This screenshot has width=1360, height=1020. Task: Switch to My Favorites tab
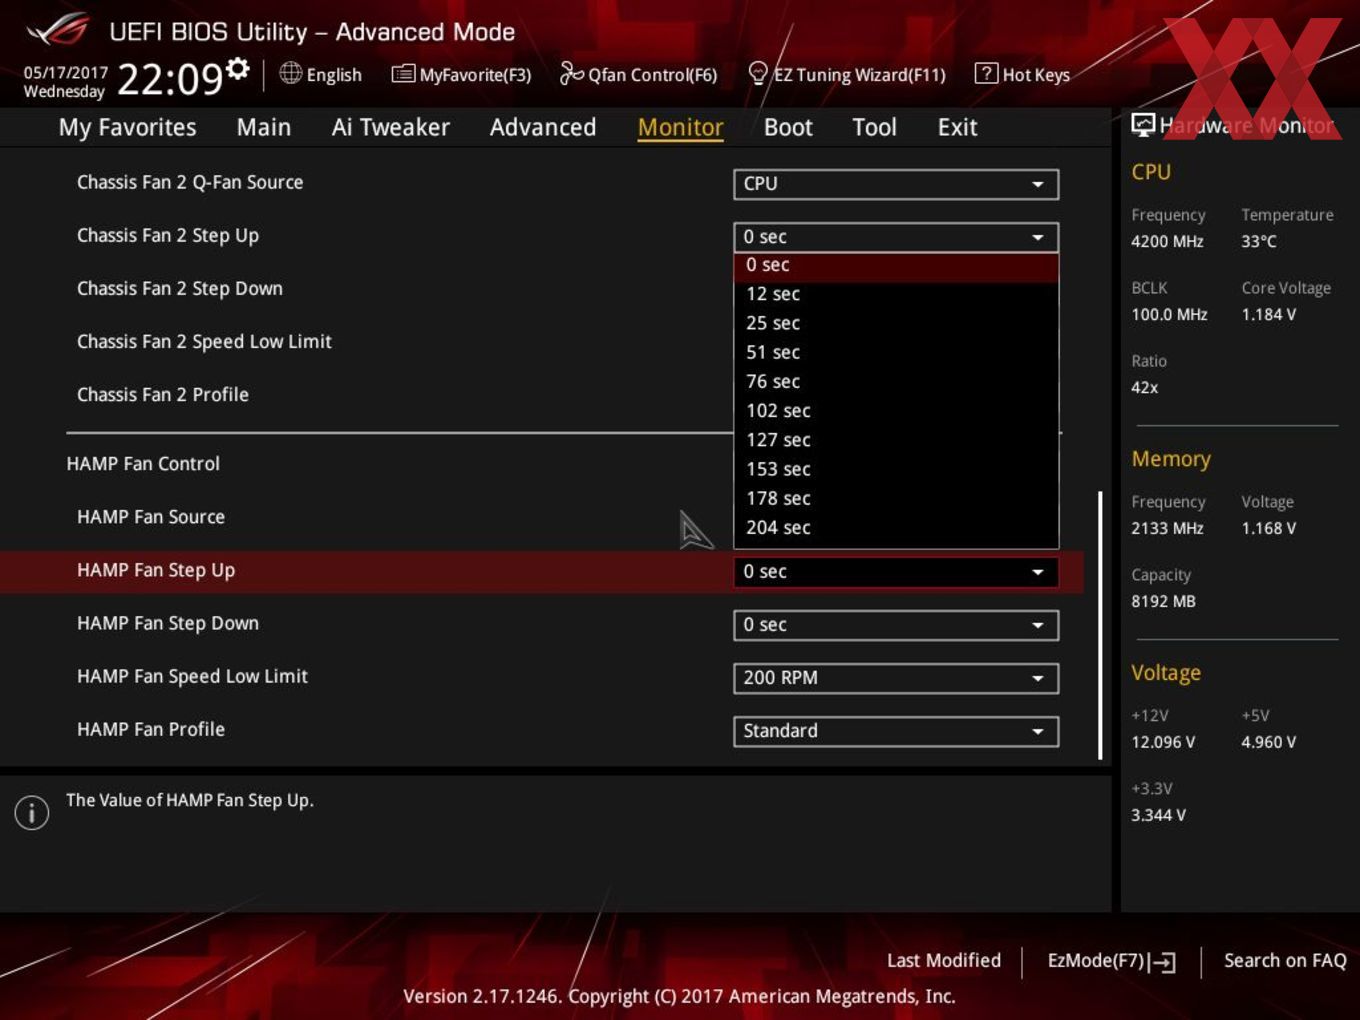coord(127,127)
